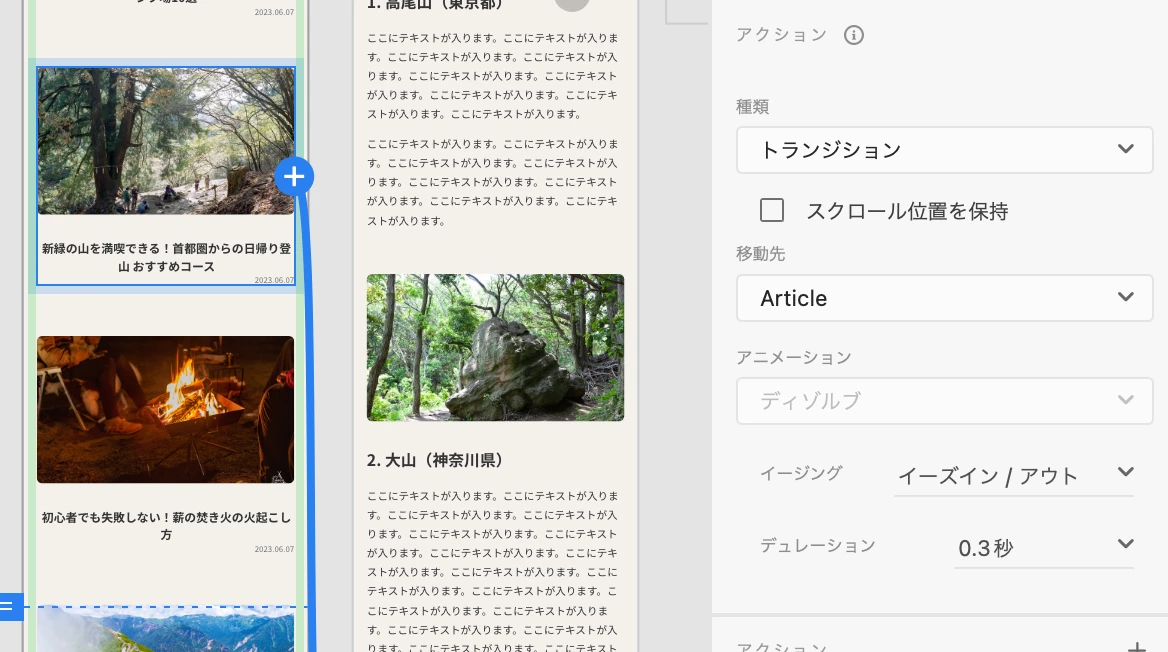Click the blue scroll marker handle
Screen dimensions: 1168x652
pos(10,607)
